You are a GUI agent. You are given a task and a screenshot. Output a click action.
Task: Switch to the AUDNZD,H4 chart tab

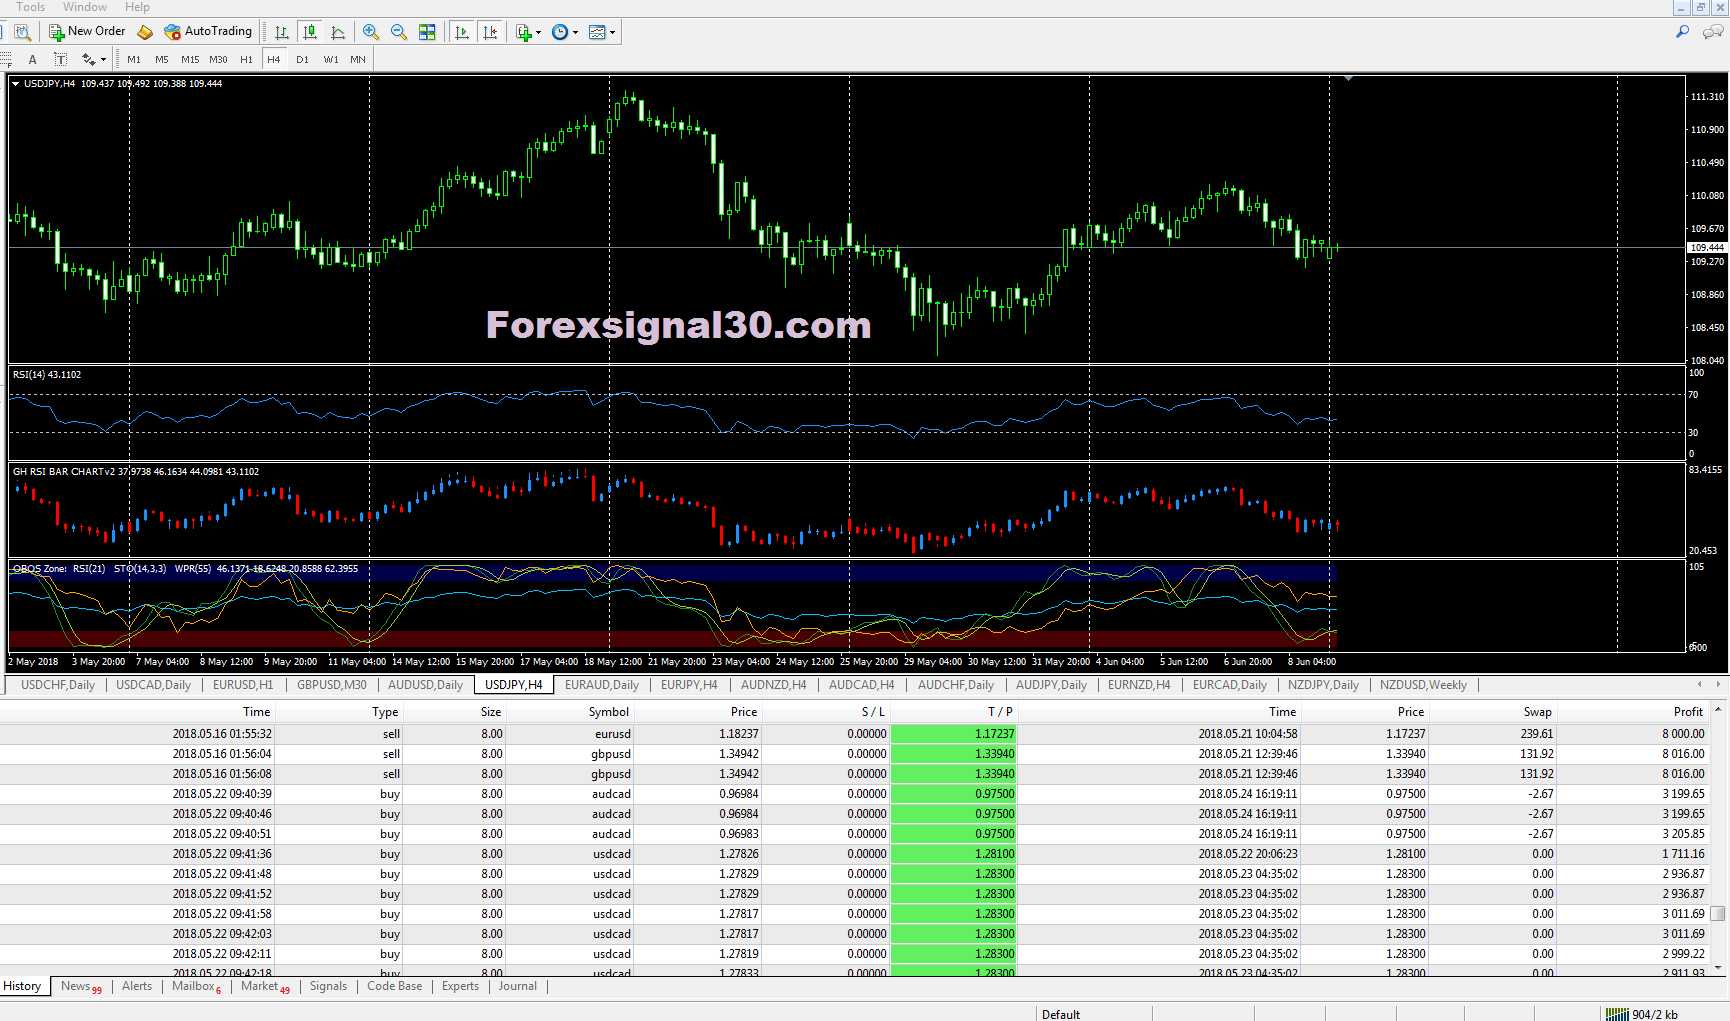point(774,685)
